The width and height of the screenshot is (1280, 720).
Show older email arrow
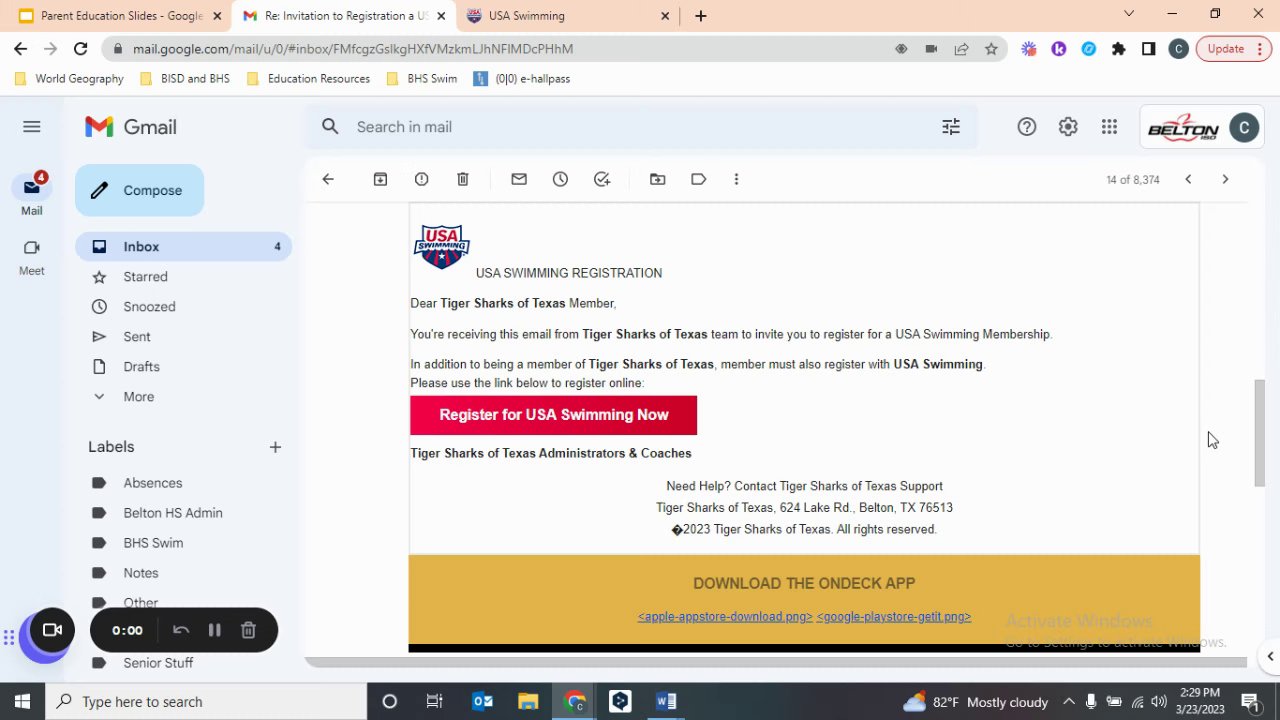(1225, 179)
